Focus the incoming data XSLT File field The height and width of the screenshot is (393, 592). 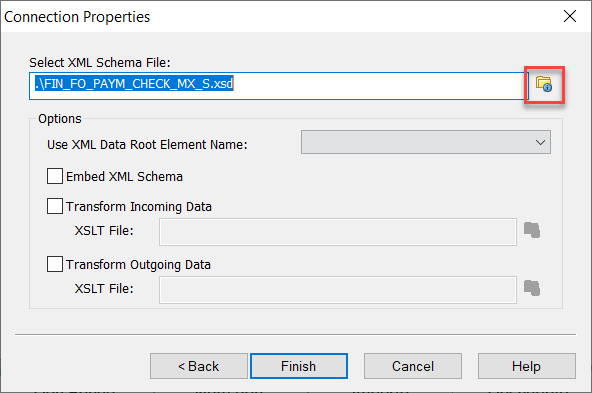(x=338, y=232)
